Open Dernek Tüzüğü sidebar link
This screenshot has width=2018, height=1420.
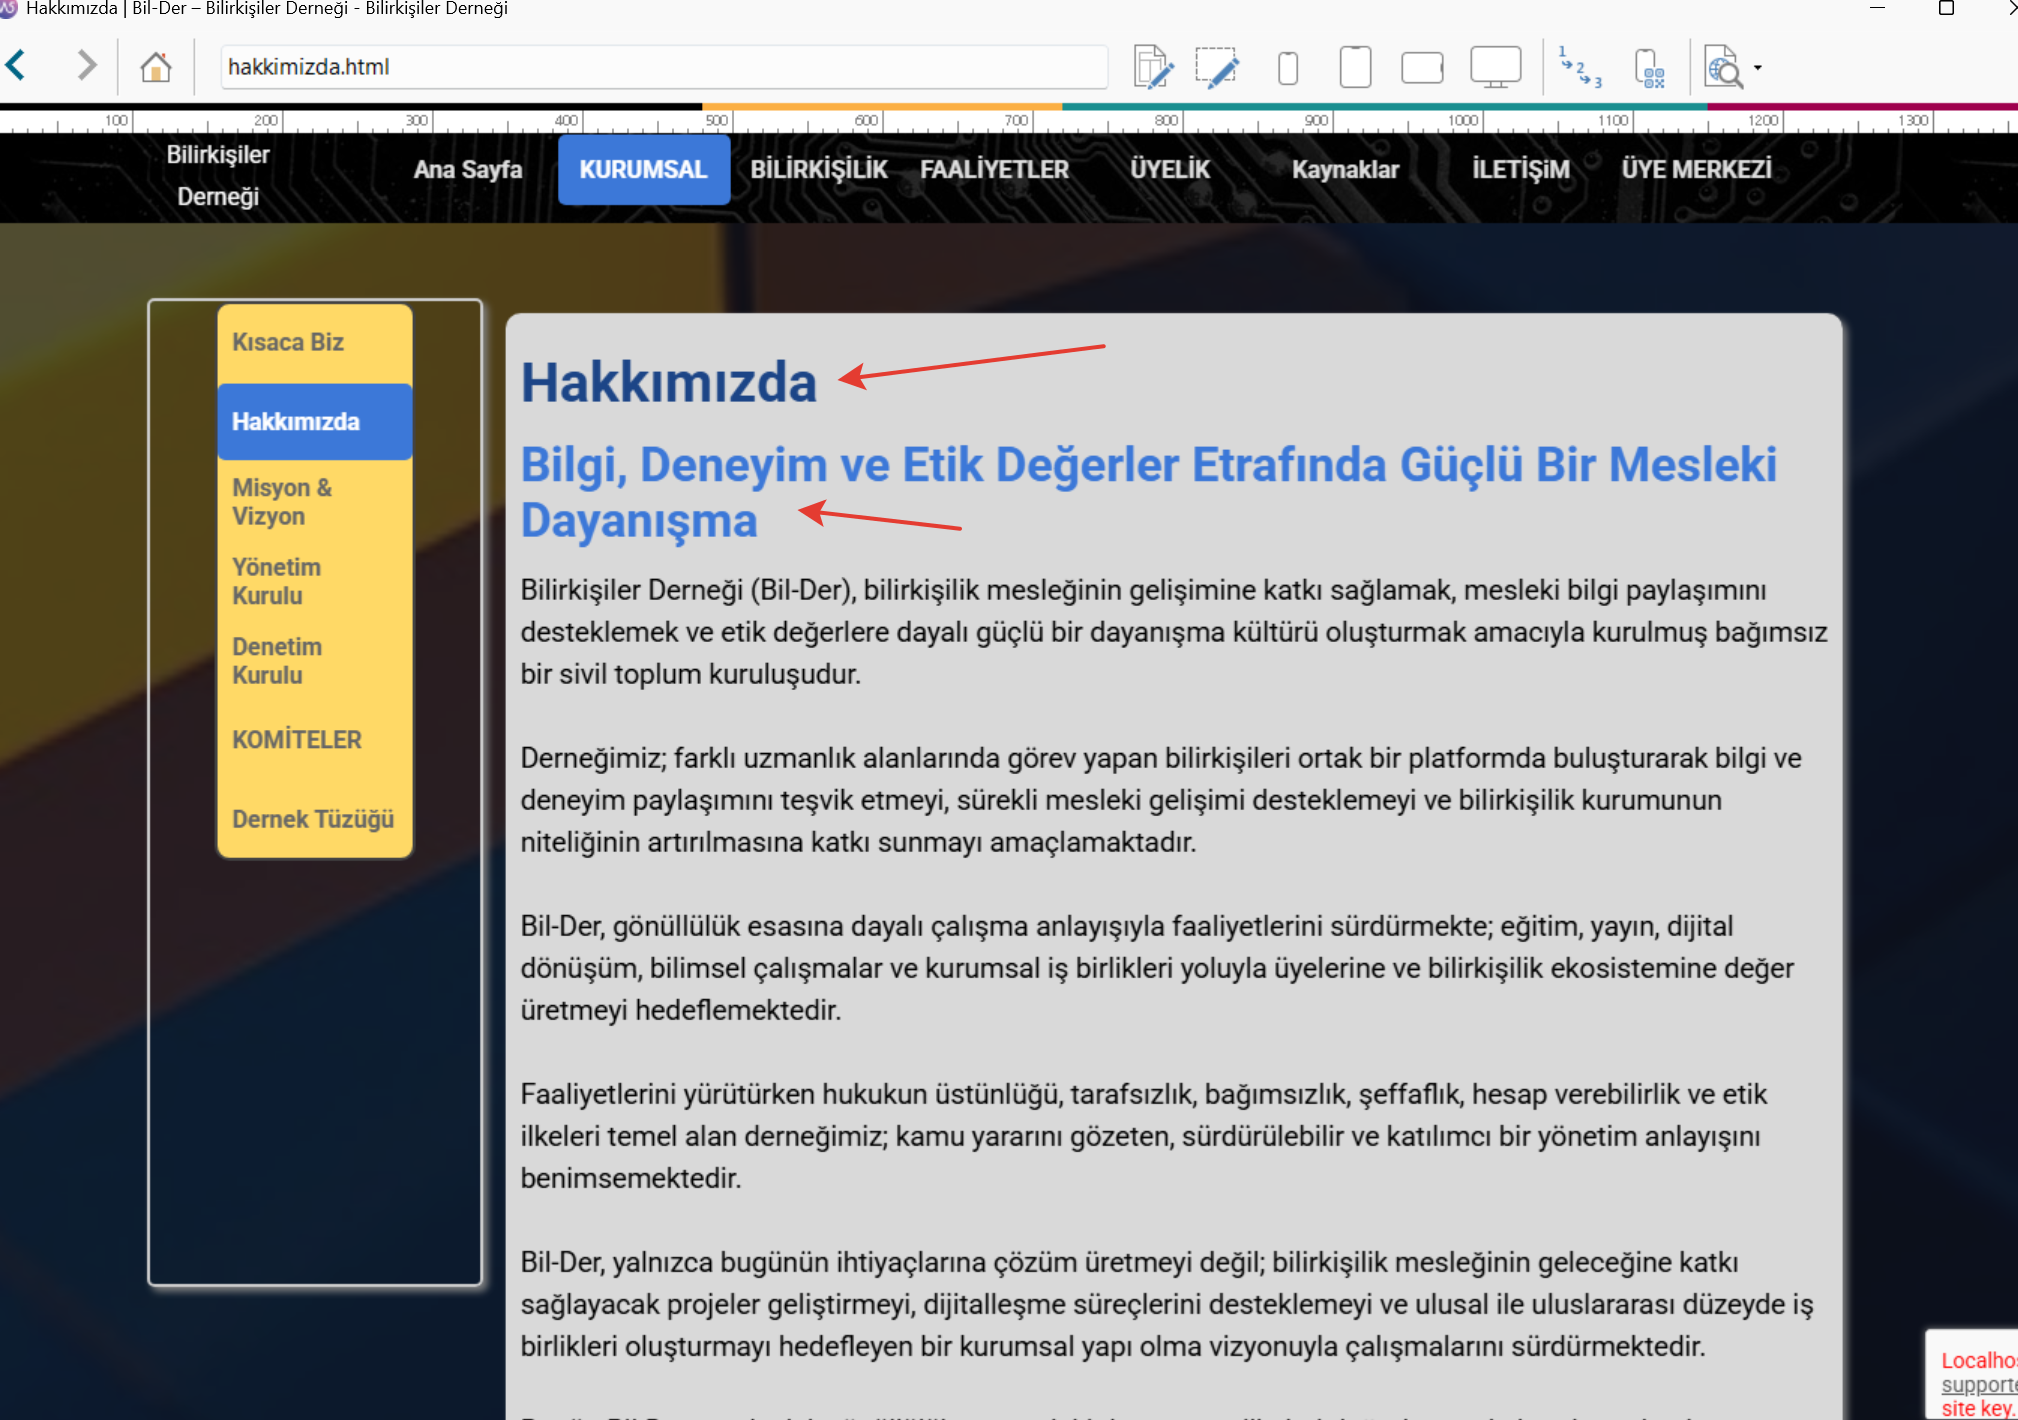pos(315,819)
